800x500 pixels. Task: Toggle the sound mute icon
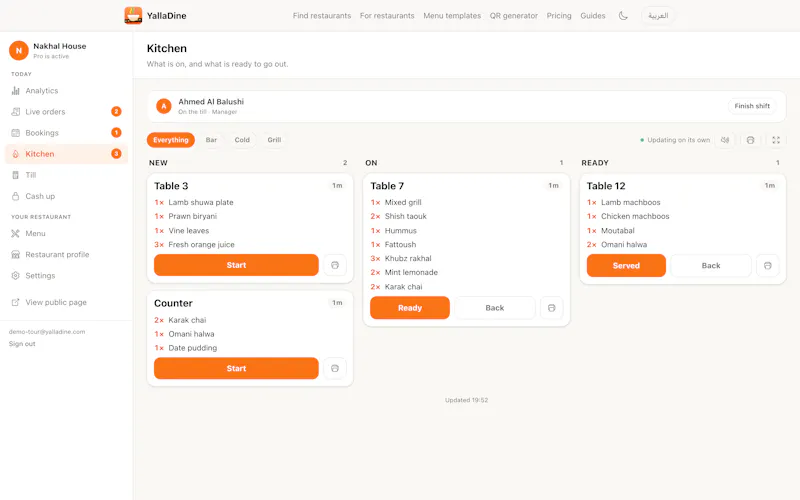coord(725,140)
